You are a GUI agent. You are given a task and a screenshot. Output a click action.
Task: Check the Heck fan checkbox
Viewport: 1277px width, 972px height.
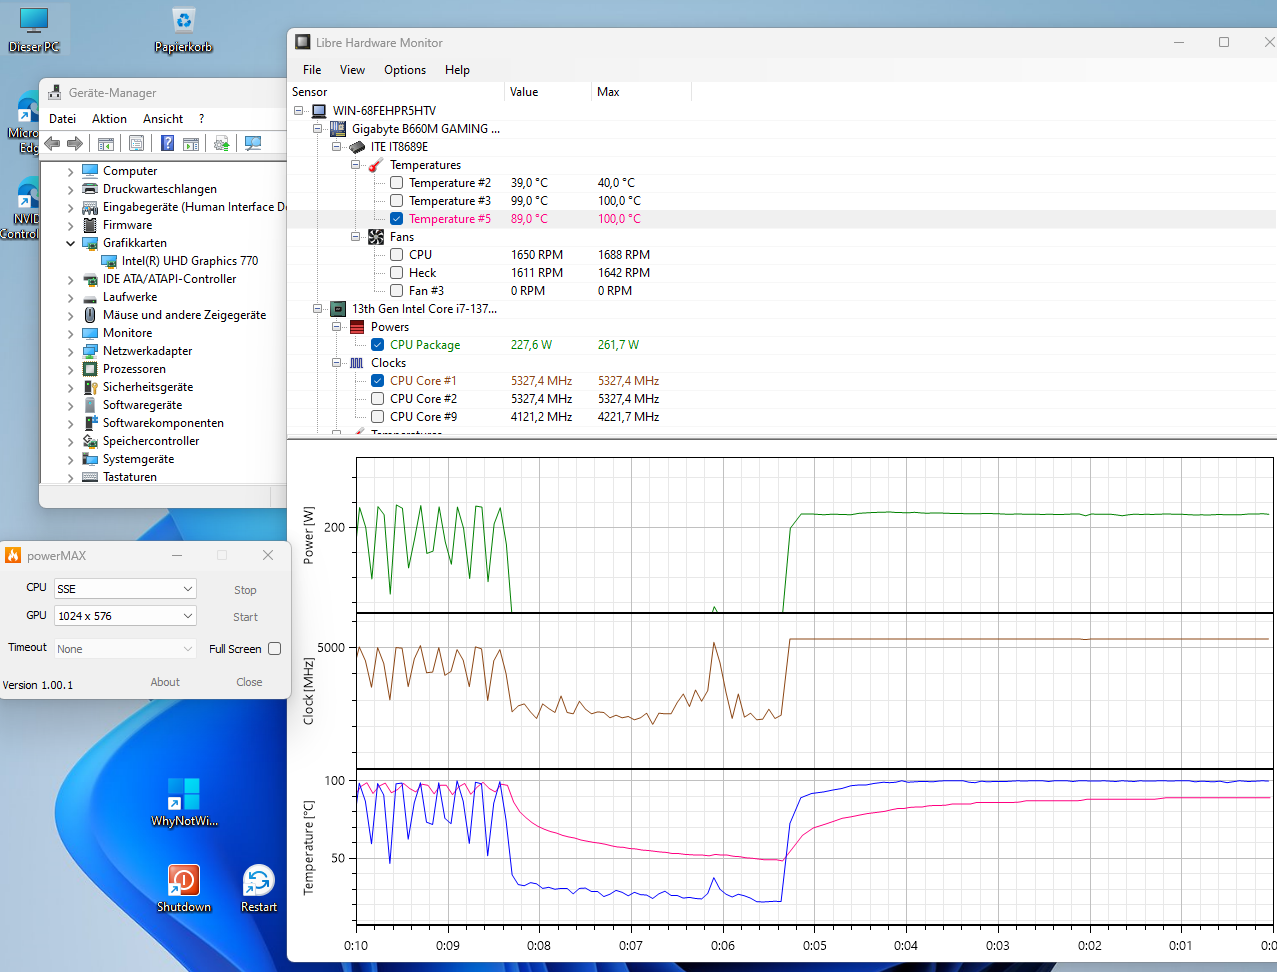coord(396,273)
